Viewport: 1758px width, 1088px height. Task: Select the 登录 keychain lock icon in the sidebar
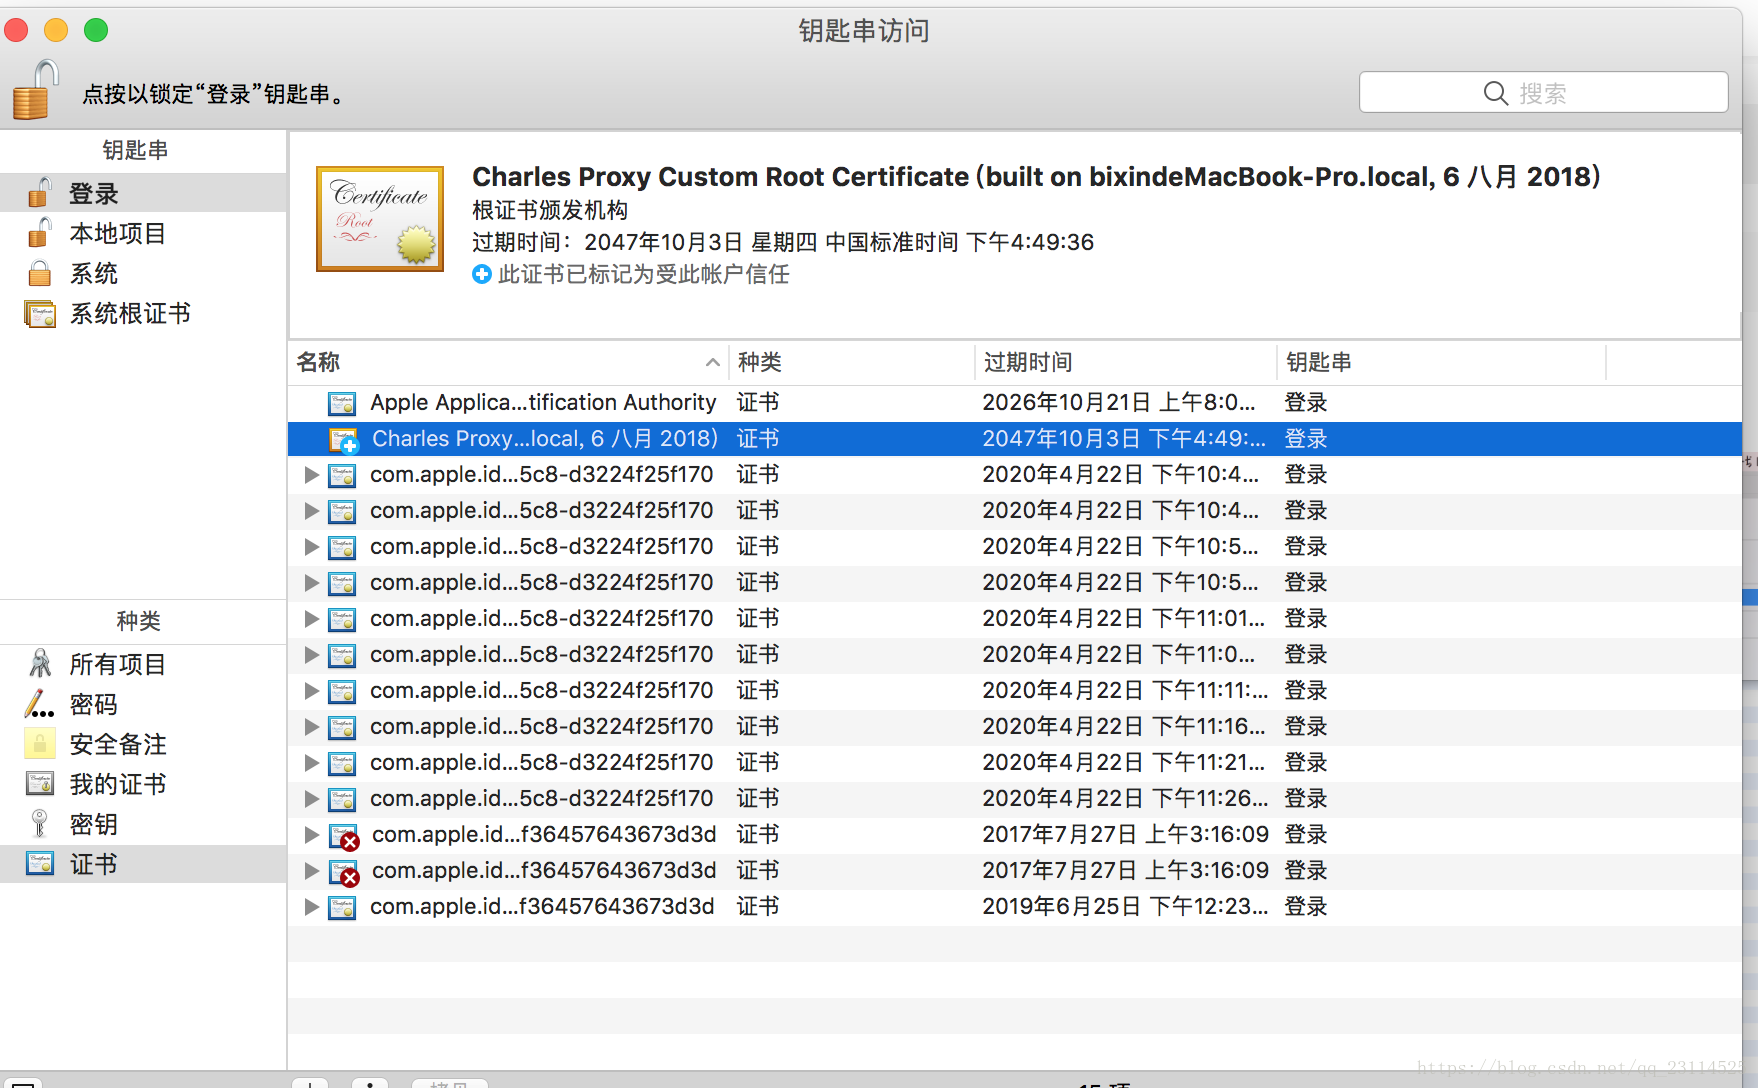(39, 192)
